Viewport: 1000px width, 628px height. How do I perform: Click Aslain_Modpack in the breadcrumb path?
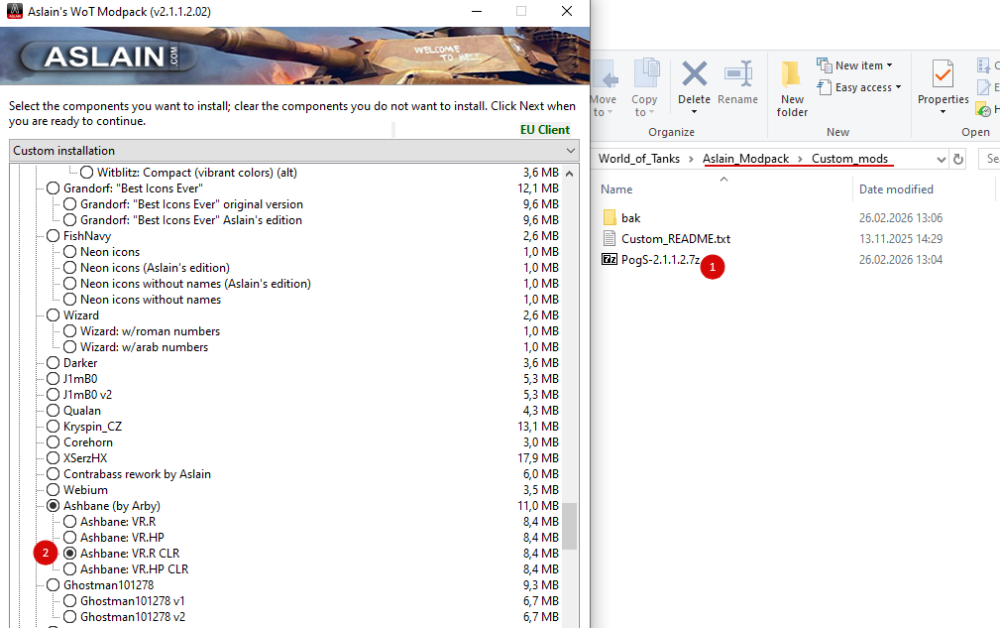pyautogui.click(x=746, y=159)
